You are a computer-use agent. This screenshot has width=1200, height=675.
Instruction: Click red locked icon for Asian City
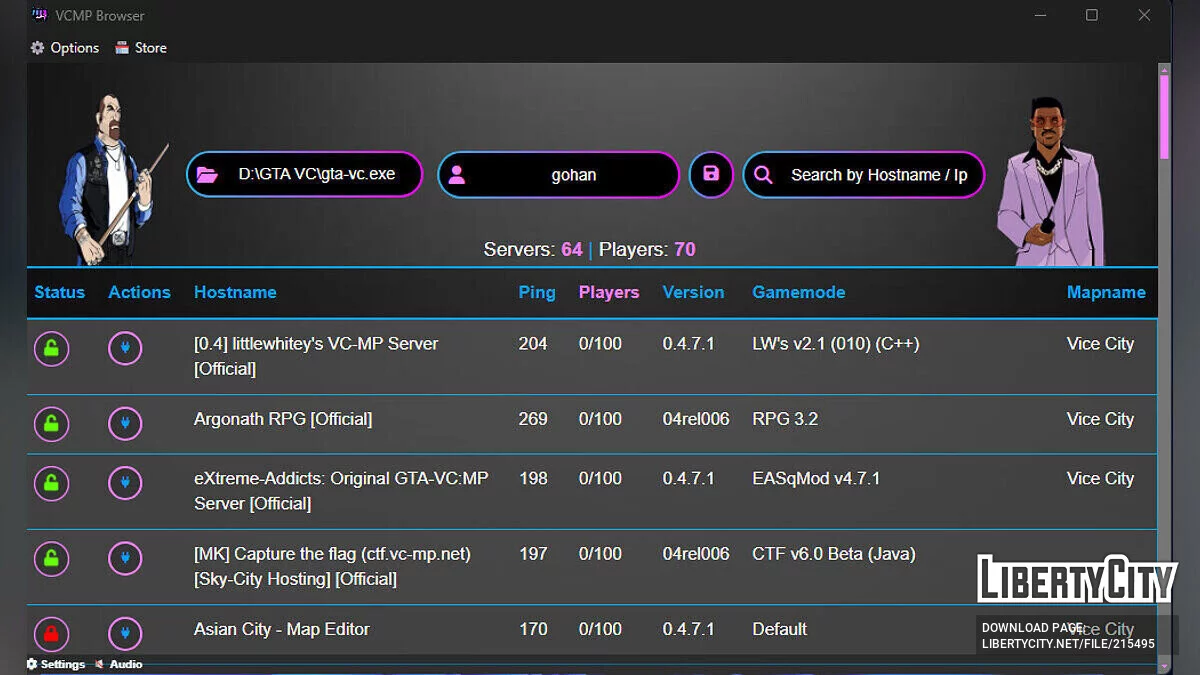tap(52, 634)
